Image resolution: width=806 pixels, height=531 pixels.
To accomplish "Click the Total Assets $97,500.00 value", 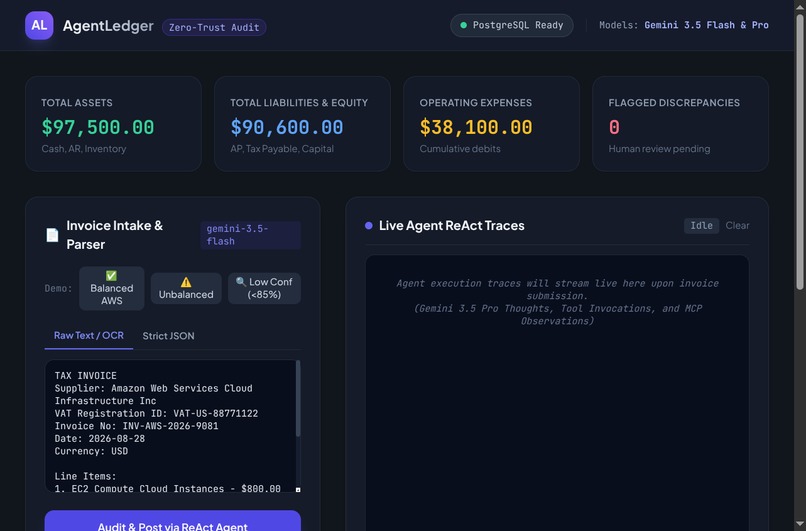I will (x=98, y=127).
